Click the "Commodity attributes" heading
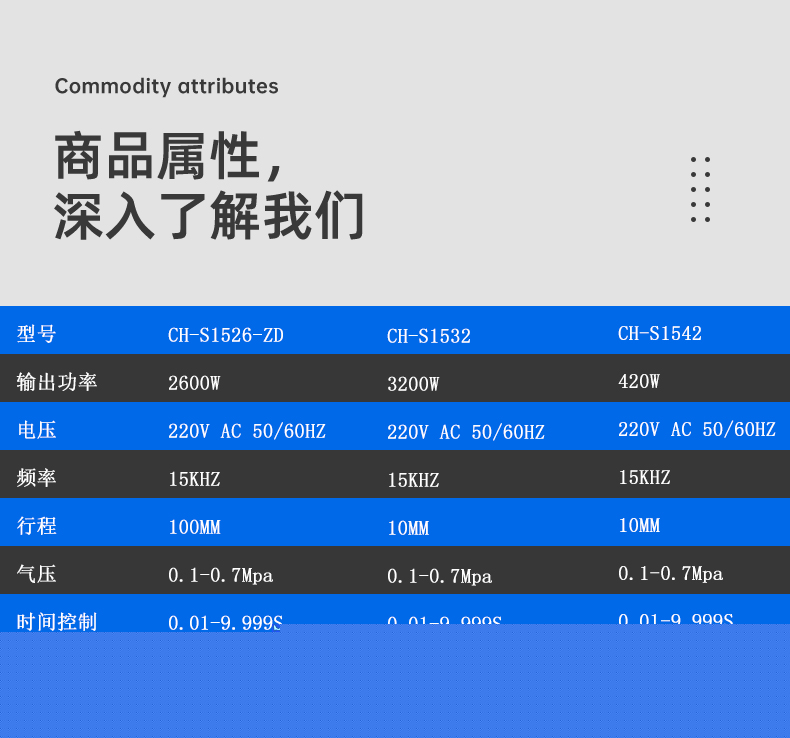 (x=166, y=87)
